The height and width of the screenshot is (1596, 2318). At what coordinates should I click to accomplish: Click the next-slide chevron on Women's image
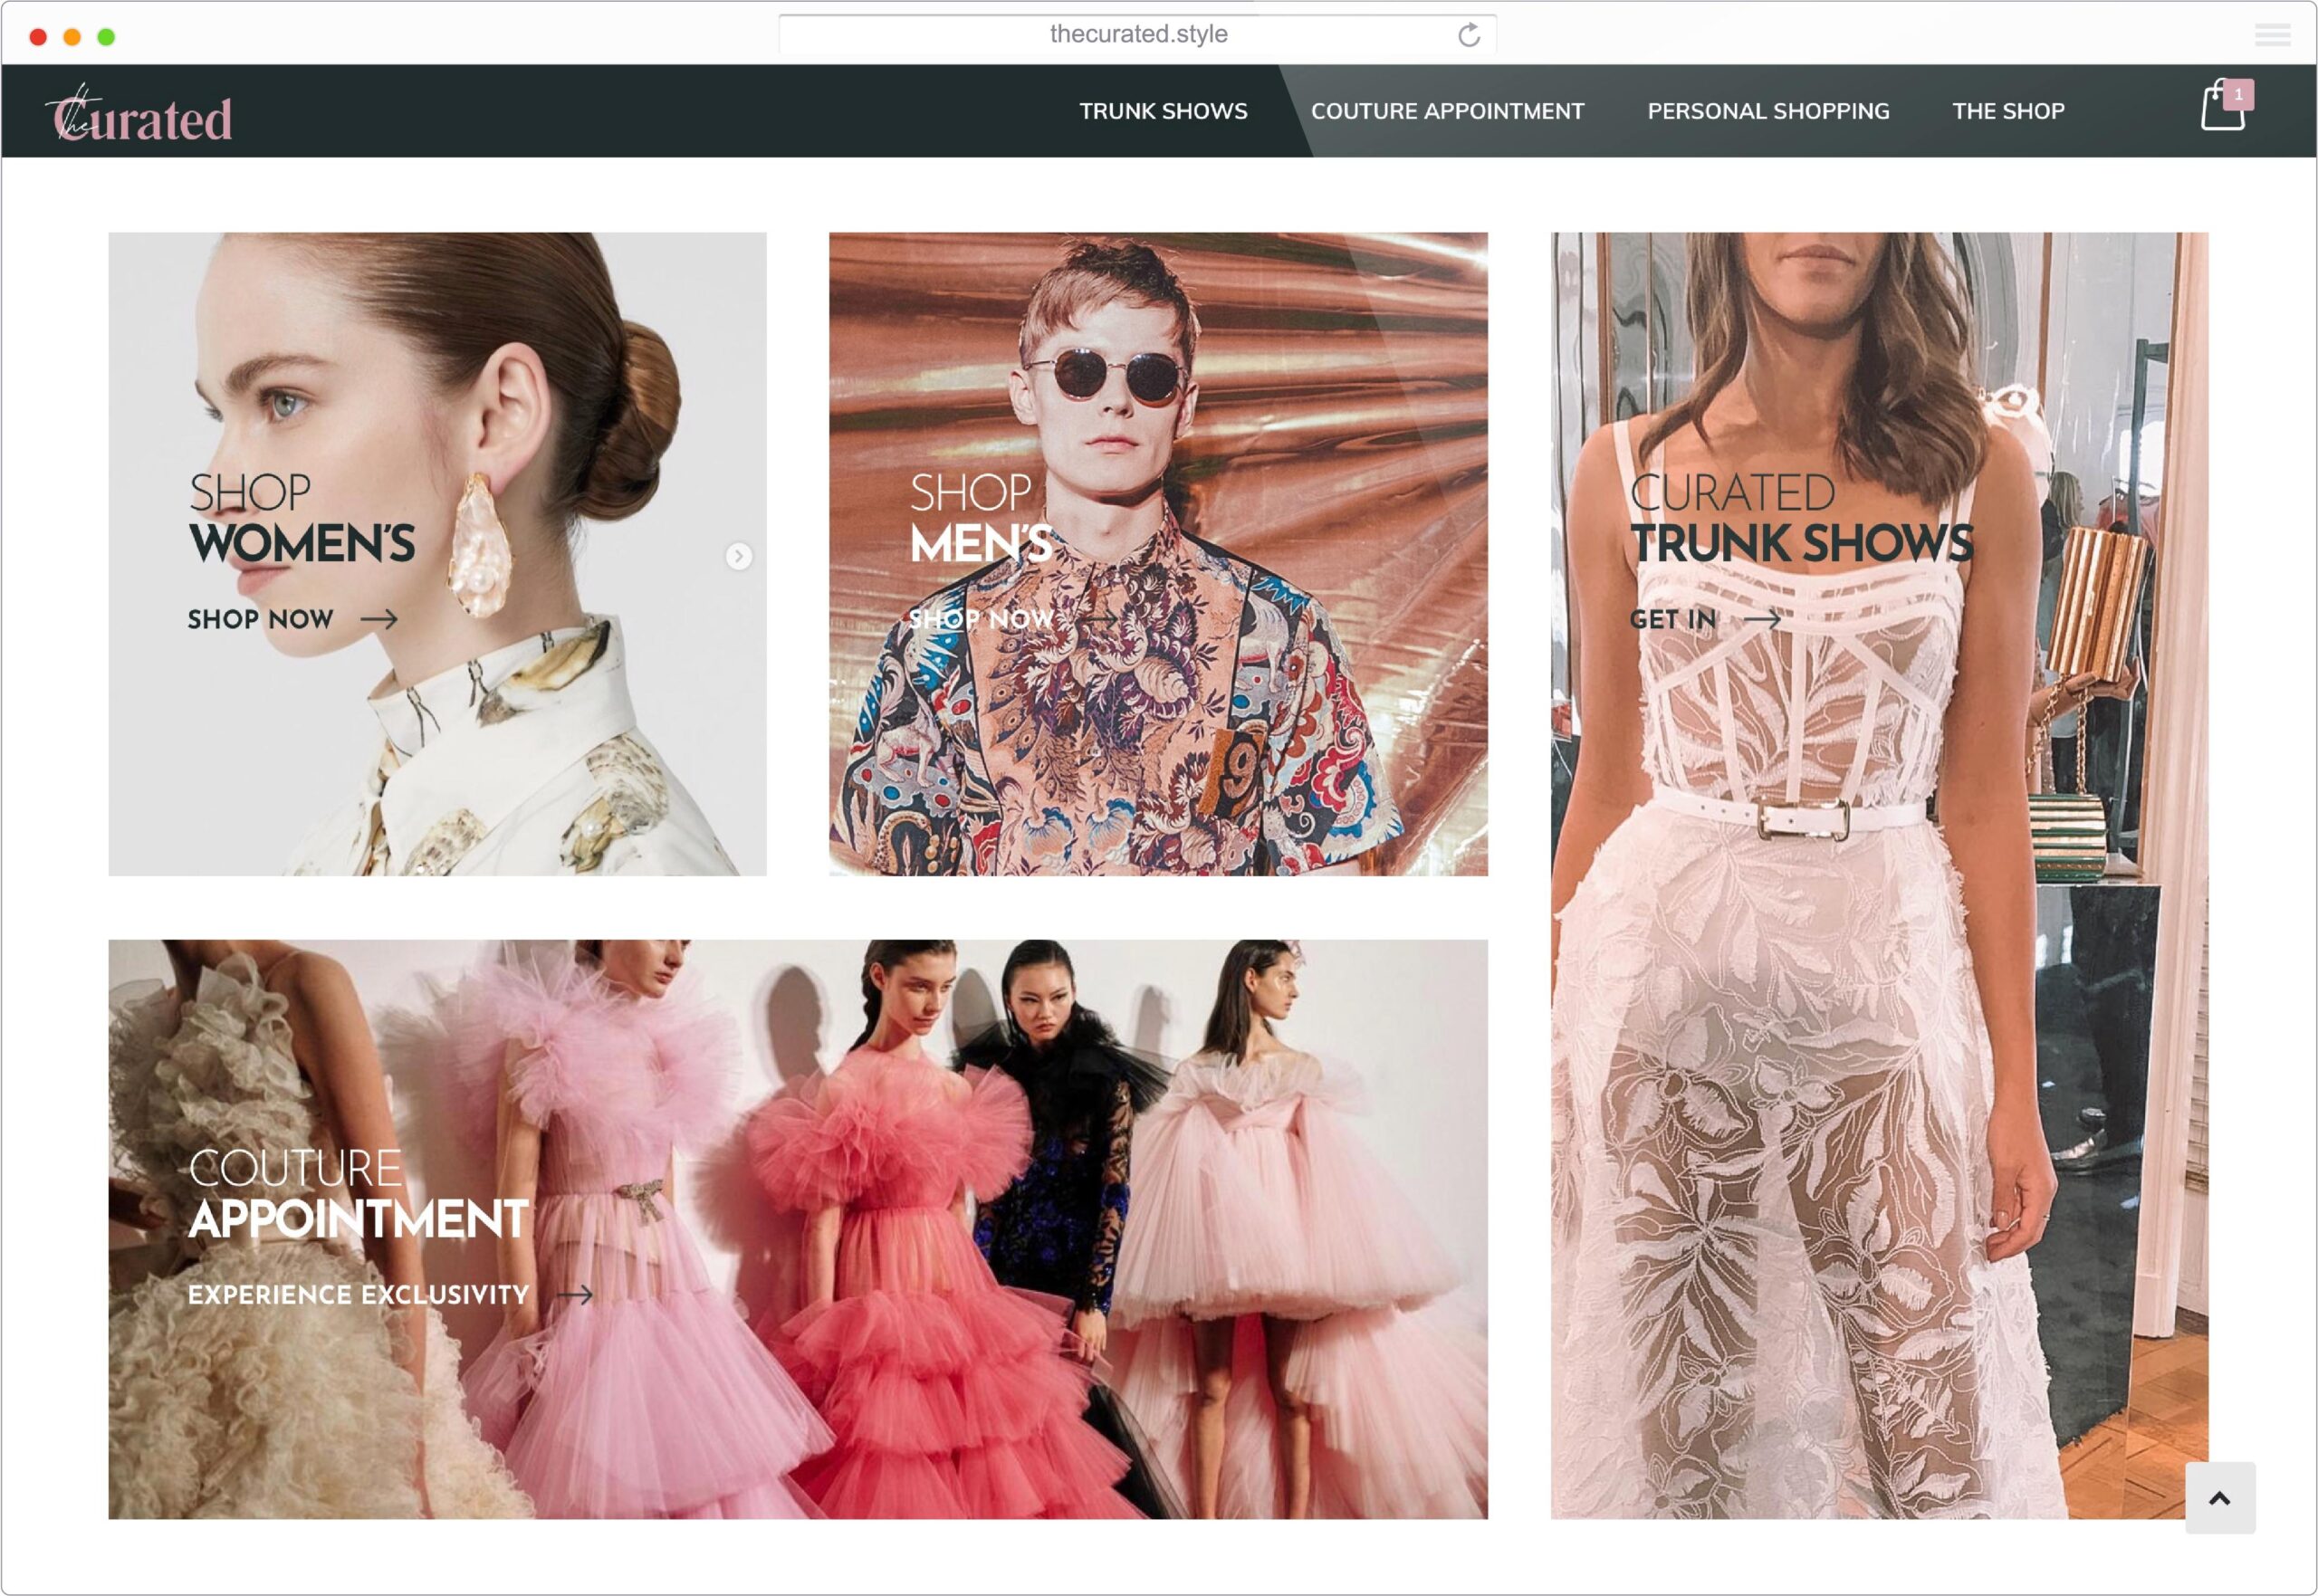pyautogui.click(x=738, y=556)
